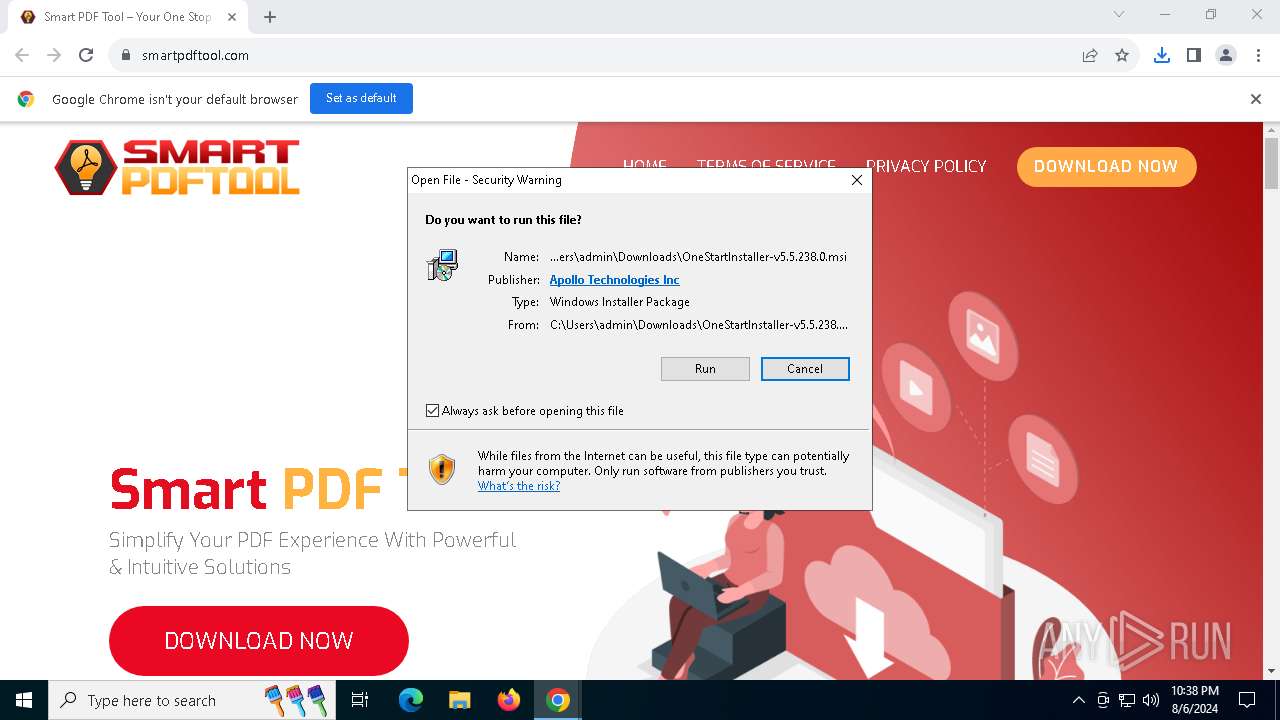Click the taskbar search box

pos(192,700)
